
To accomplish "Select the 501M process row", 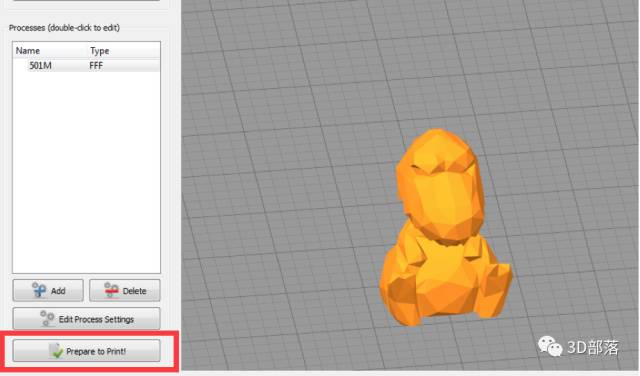I will (x=87, y=65).
